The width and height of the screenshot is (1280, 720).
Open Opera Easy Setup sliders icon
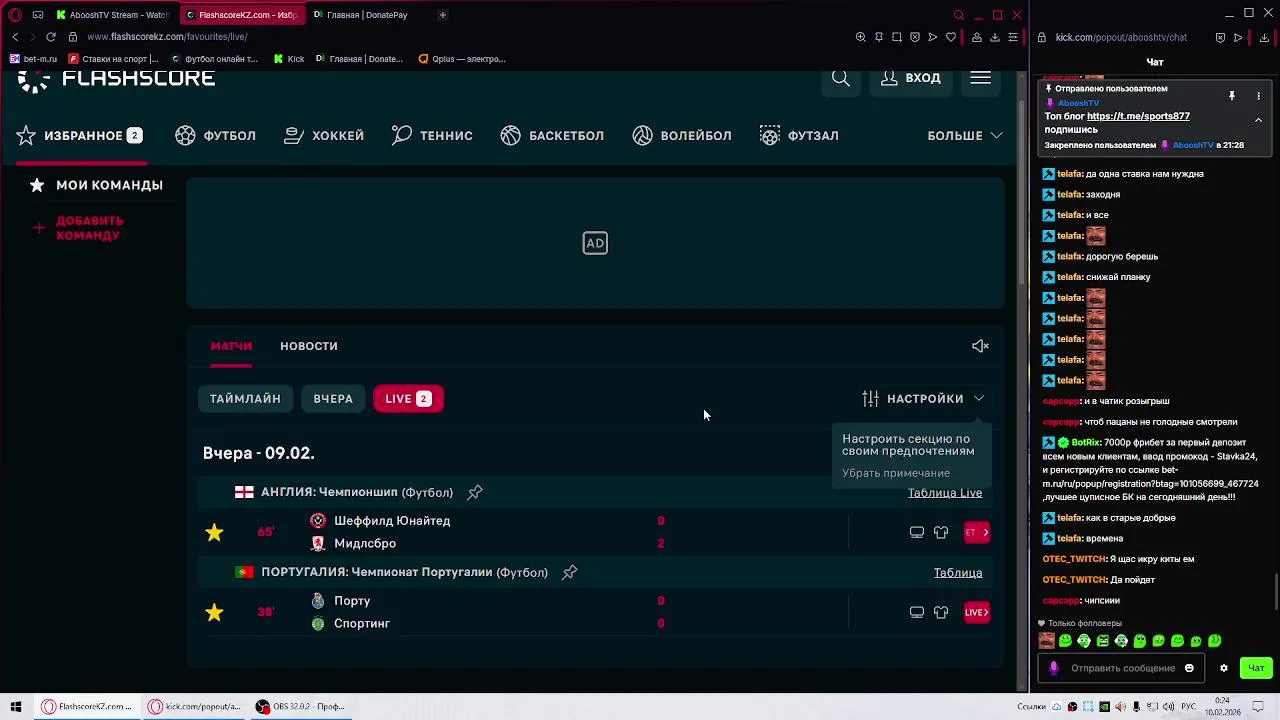(1013, 37)
